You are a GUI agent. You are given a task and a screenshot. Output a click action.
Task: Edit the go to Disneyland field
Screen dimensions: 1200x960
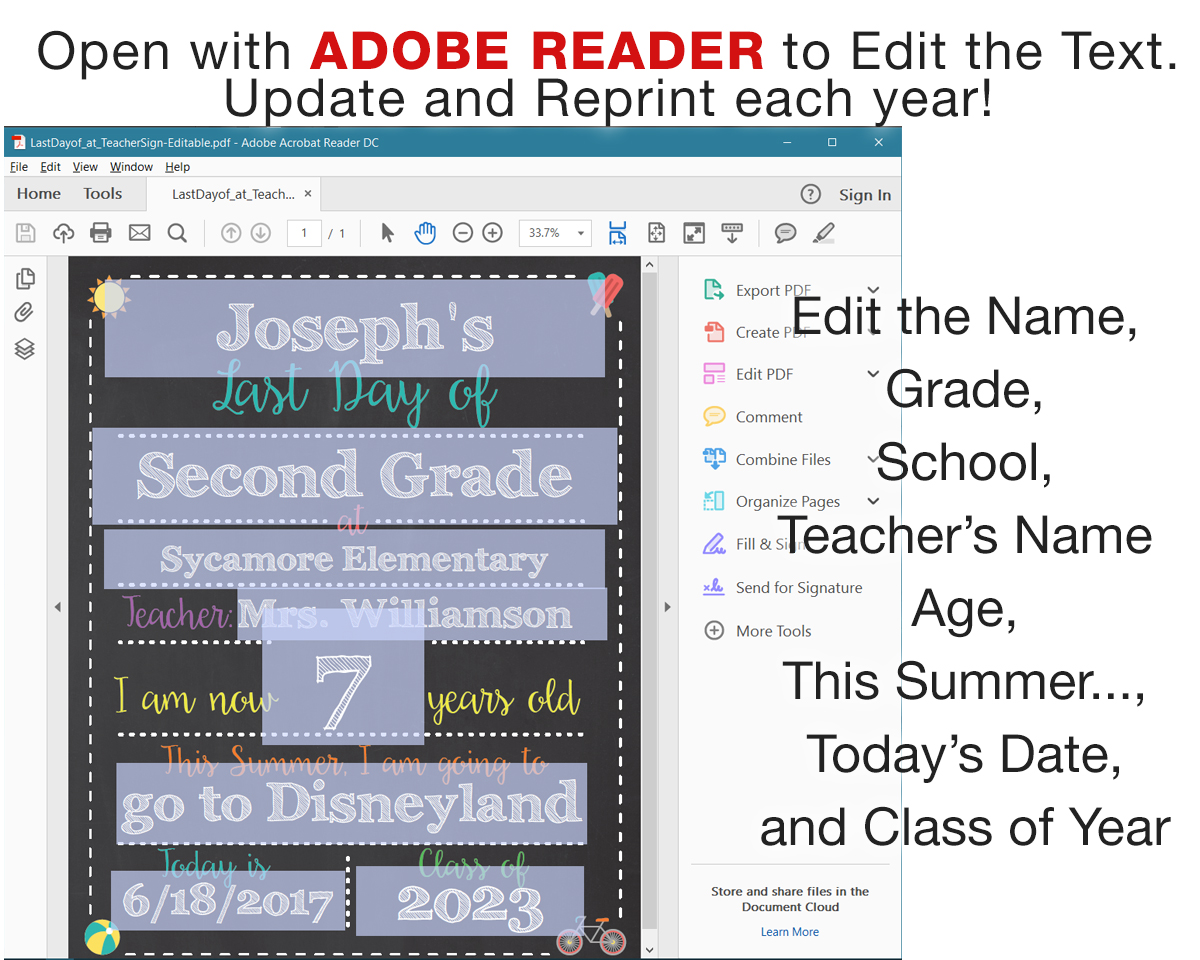pyautogui.click(x=352, y=803)
